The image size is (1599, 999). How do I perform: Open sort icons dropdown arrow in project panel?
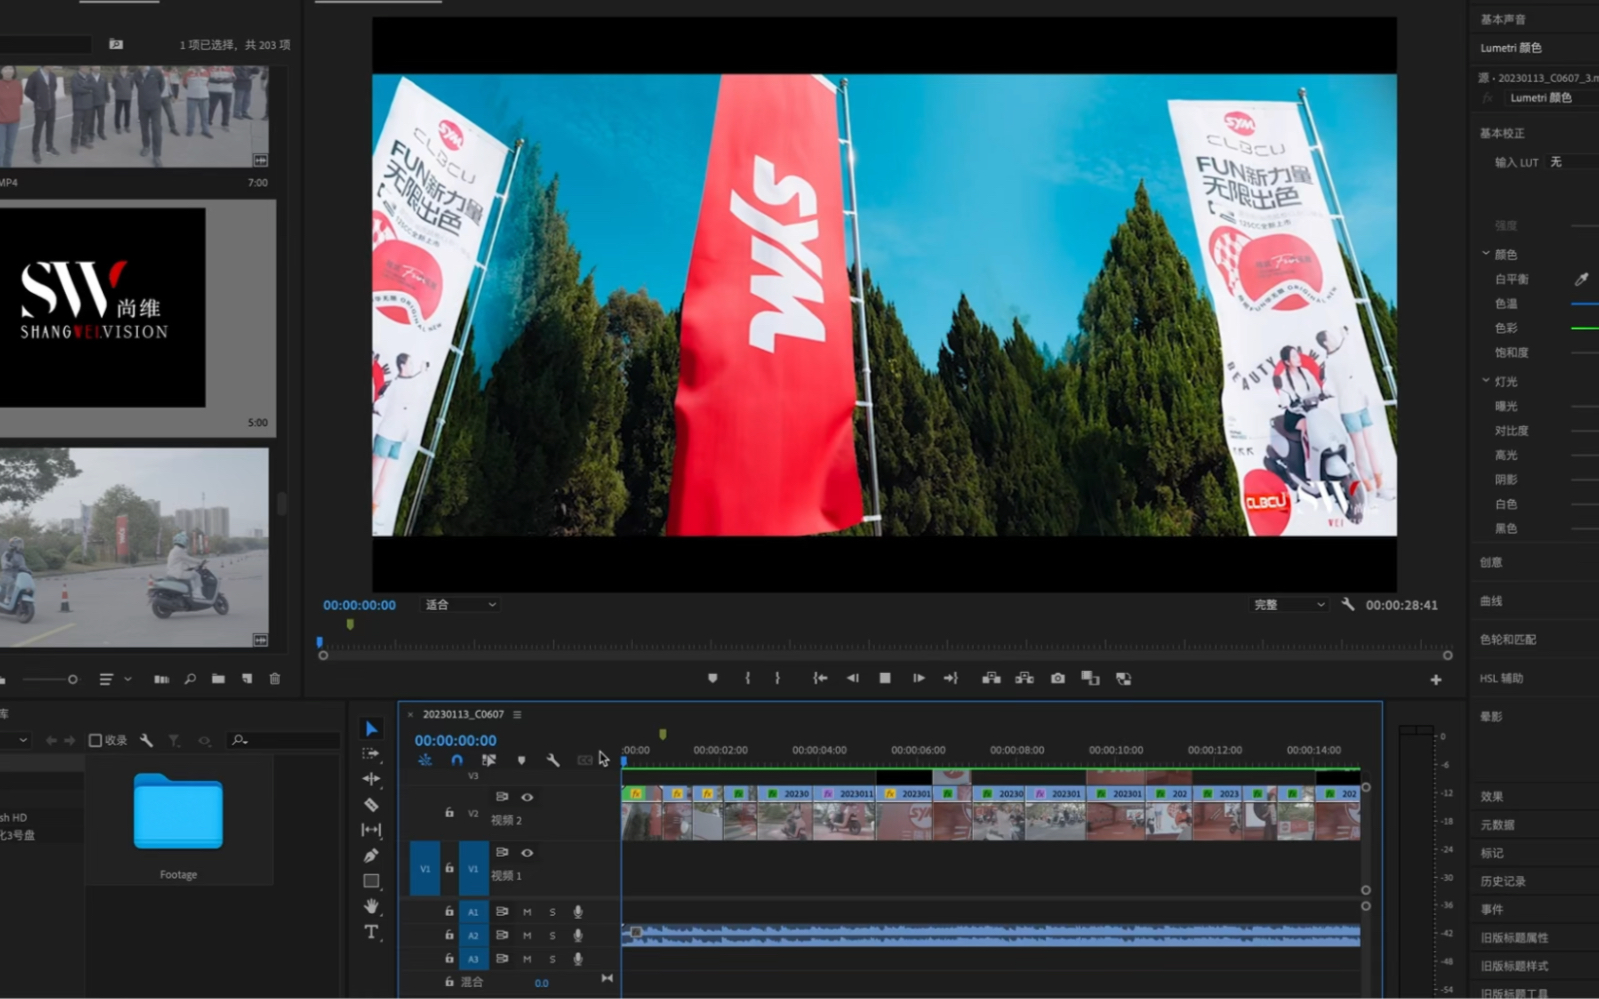pyautogui.click(x=128, y=679)
